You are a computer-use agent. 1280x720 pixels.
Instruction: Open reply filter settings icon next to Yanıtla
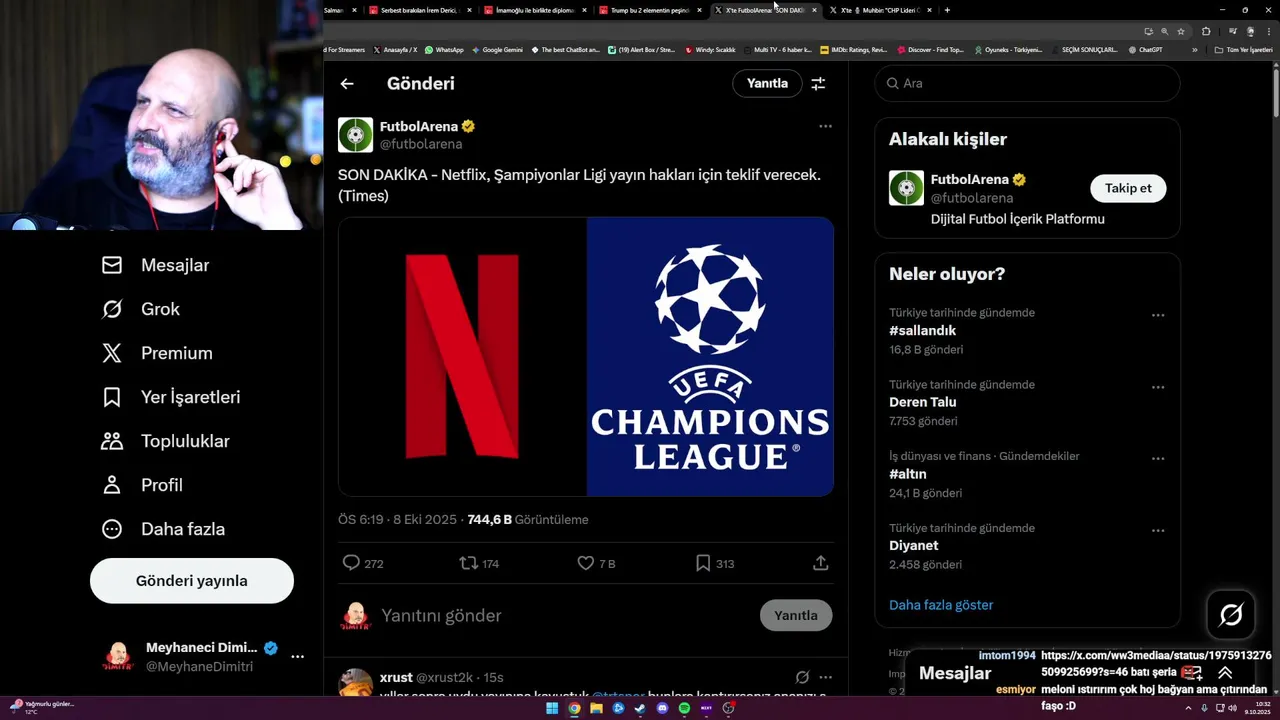click(x=818, y=84)
